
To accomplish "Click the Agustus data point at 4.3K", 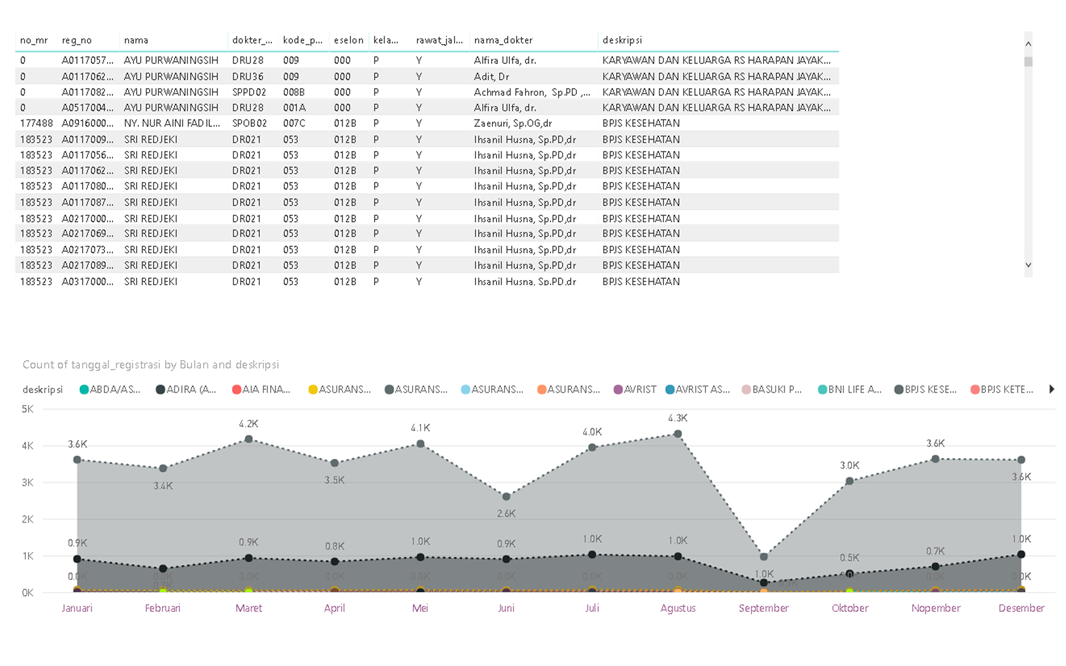I will [x=678, y=434].
